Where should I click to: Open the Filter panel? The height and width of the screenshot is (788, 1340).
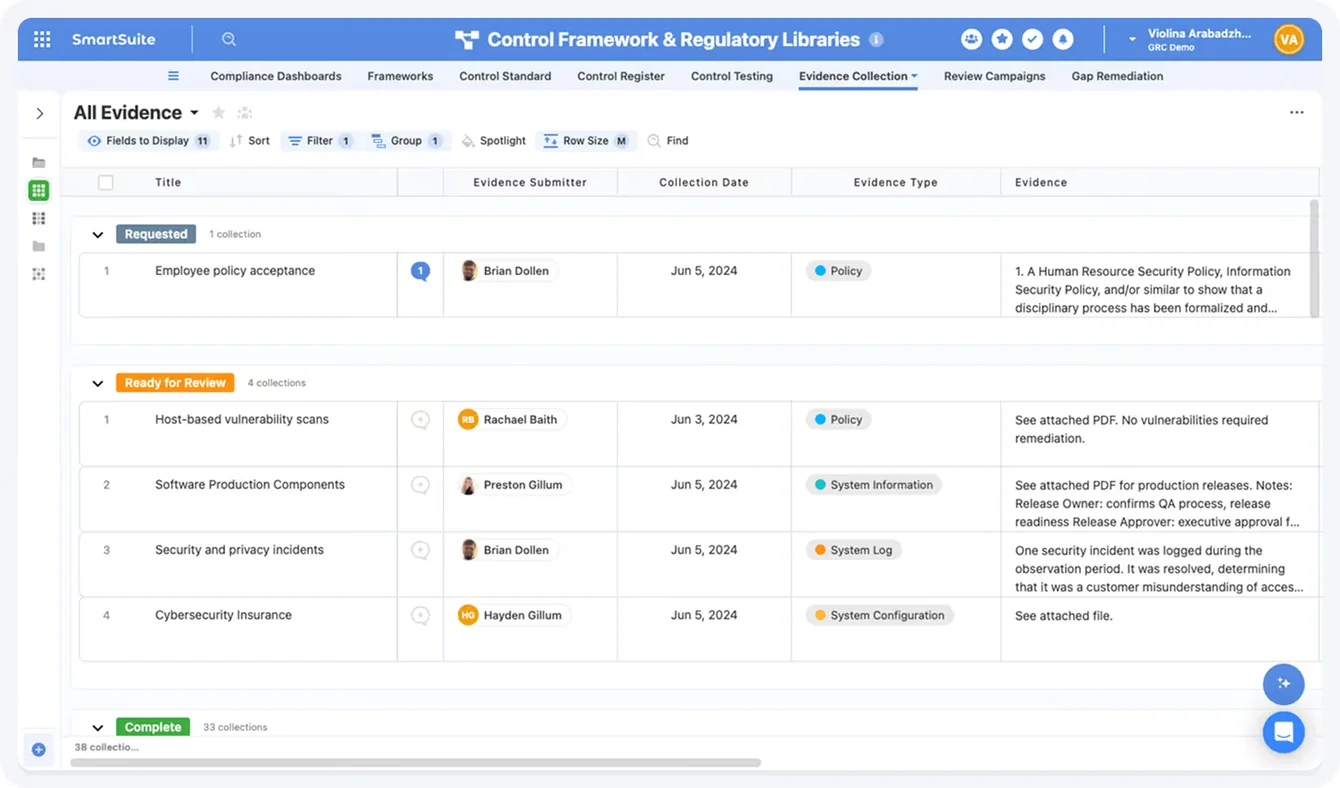[x=320, y=141]
